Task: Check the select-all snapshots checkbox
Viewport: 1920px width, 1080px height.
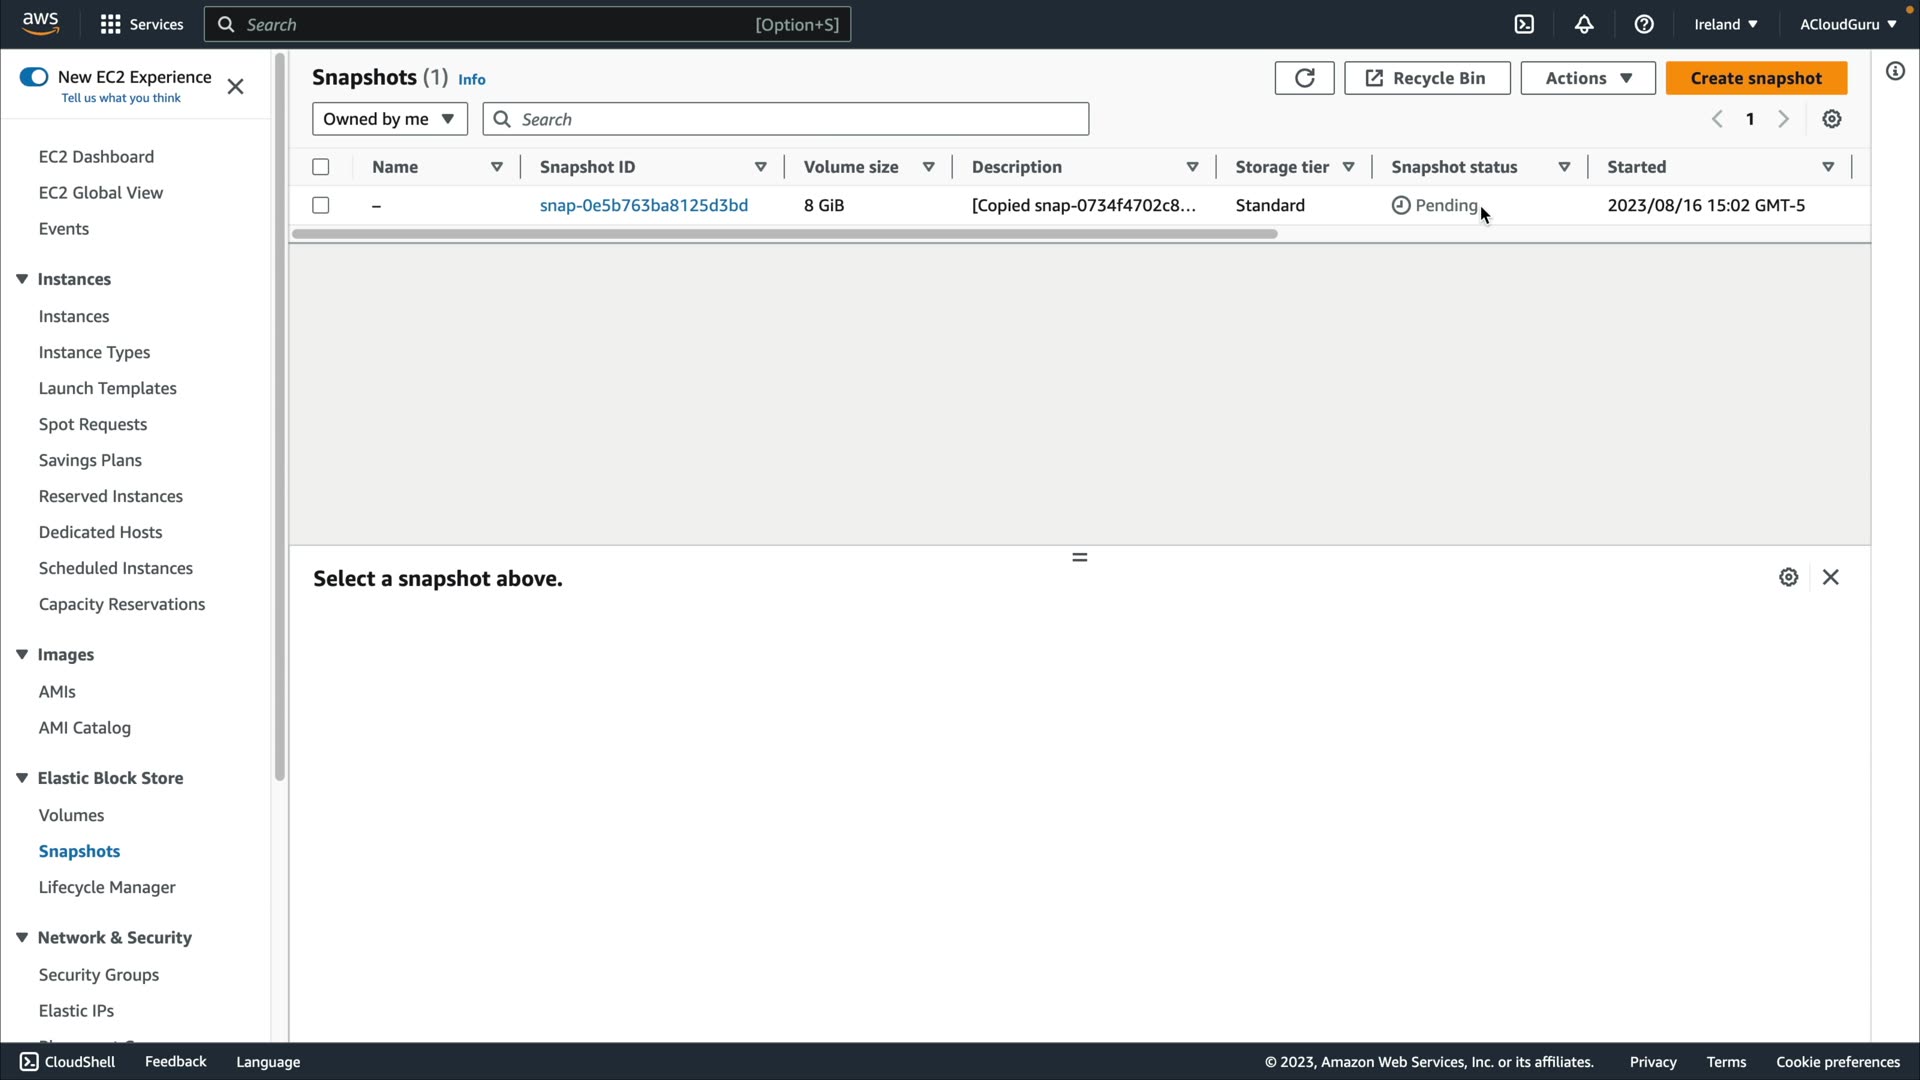Action: pos(321,167)
